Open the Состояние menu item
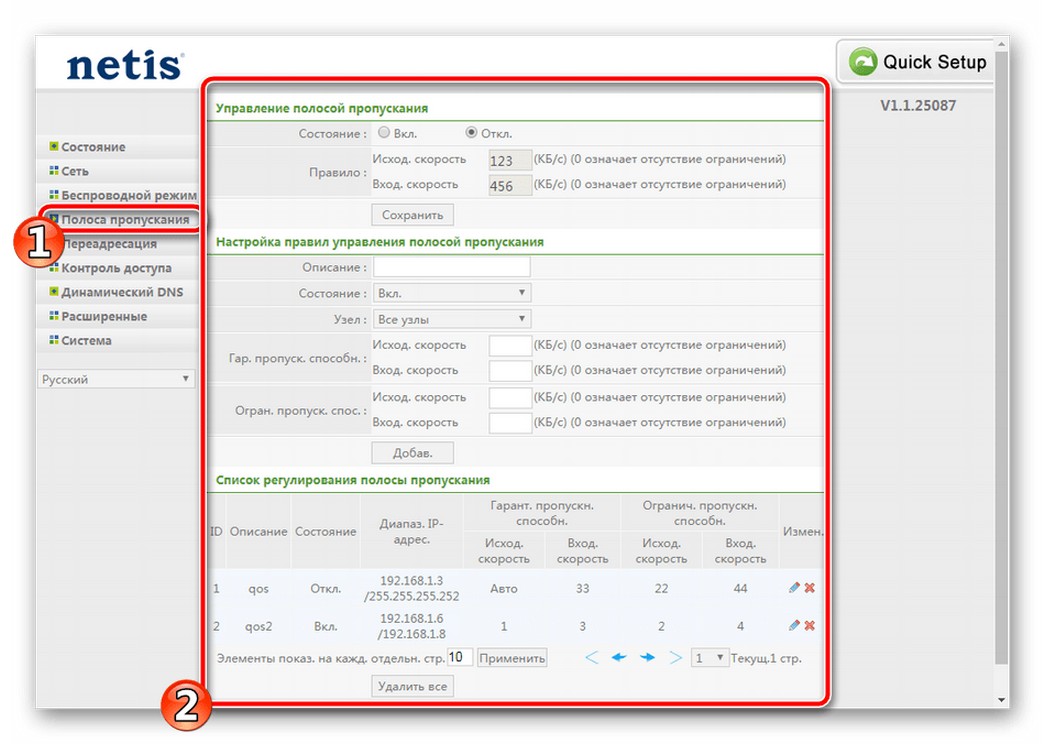This screenshot has height=744, width=1045. click(93, 147)
